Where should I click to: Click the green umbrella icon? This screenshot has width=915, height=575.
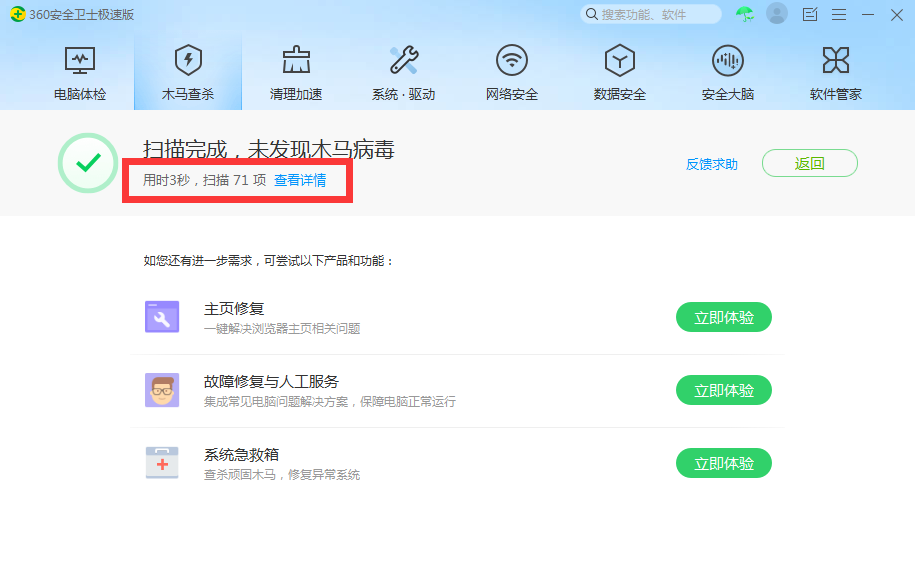point(745,14)
